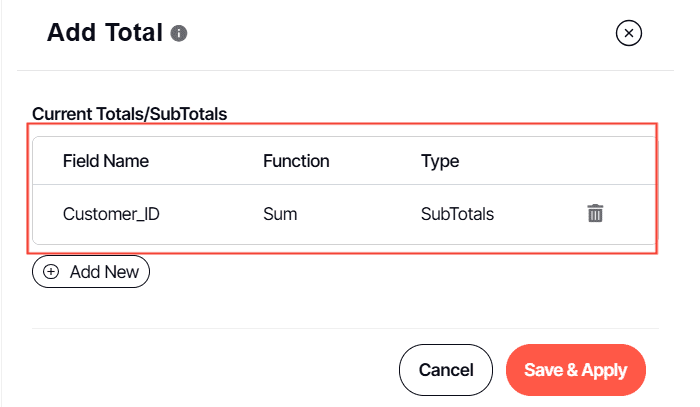Click the Current Totals/SubTotals heading
Image resolution: width=700 pixels, height=407 pixels.
[x=130, y=114]
